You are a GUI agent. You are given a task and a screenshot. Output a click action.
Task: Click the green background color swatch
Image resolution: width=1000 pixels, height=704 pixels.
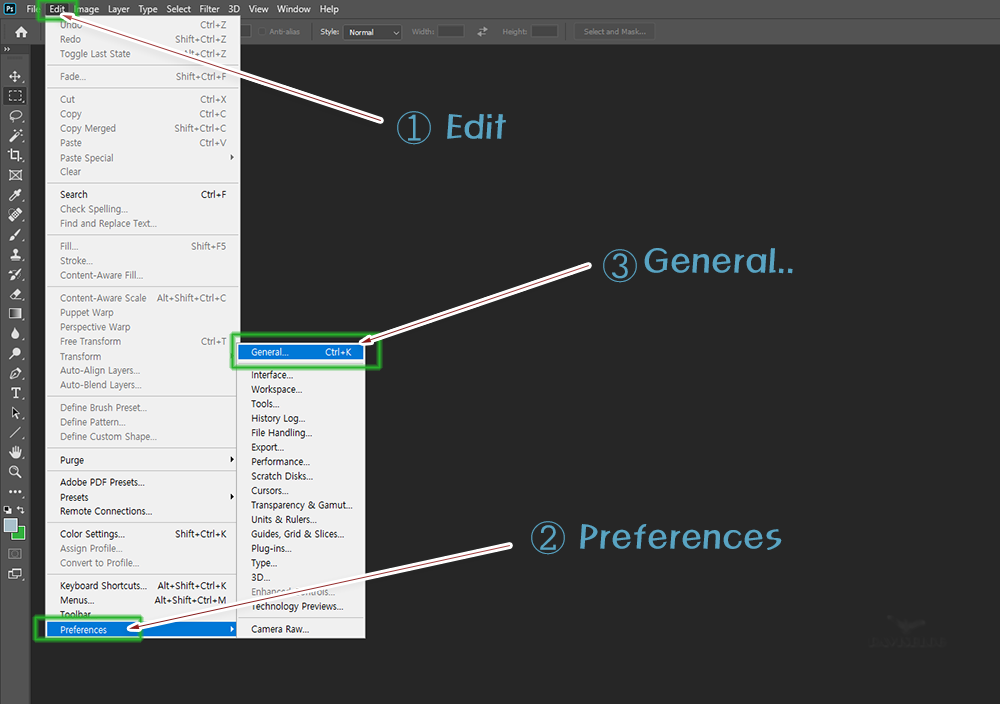pyautogui.click(x=21, y=534)
